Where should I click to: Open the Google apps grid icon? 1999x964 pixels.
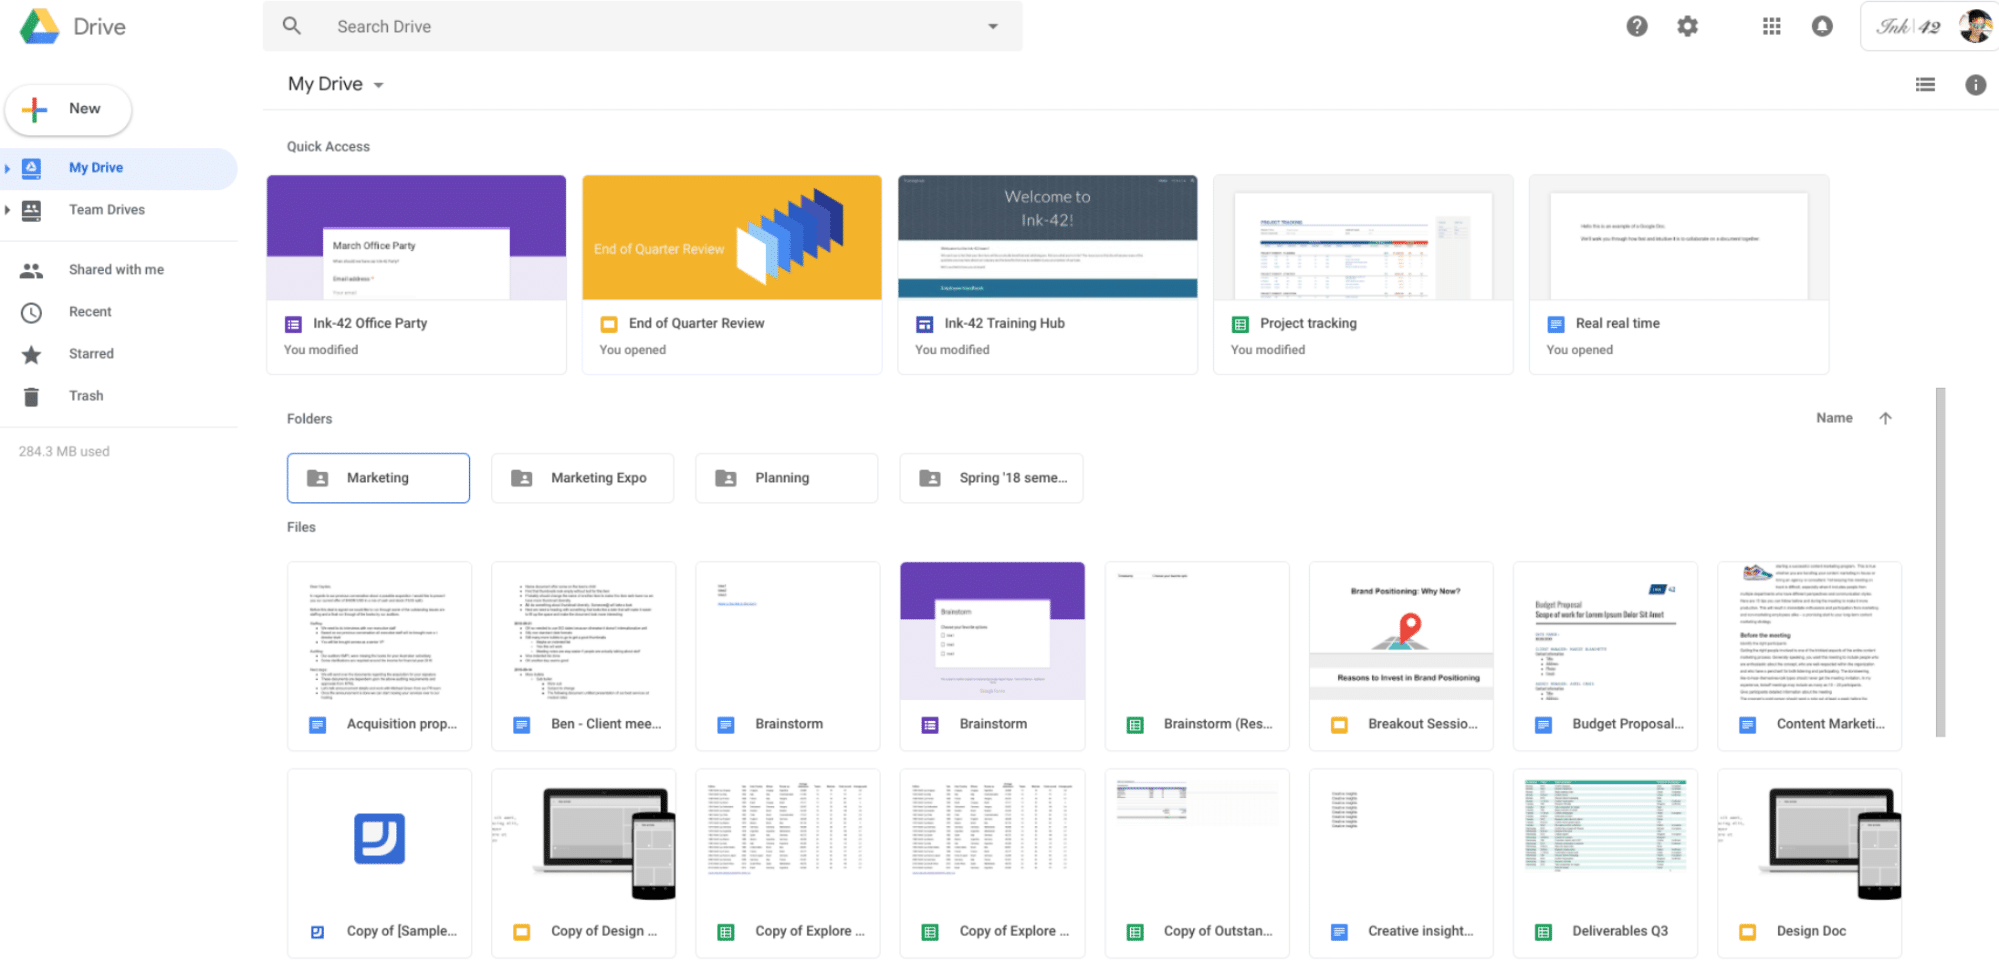click(x=1771, y=27)
